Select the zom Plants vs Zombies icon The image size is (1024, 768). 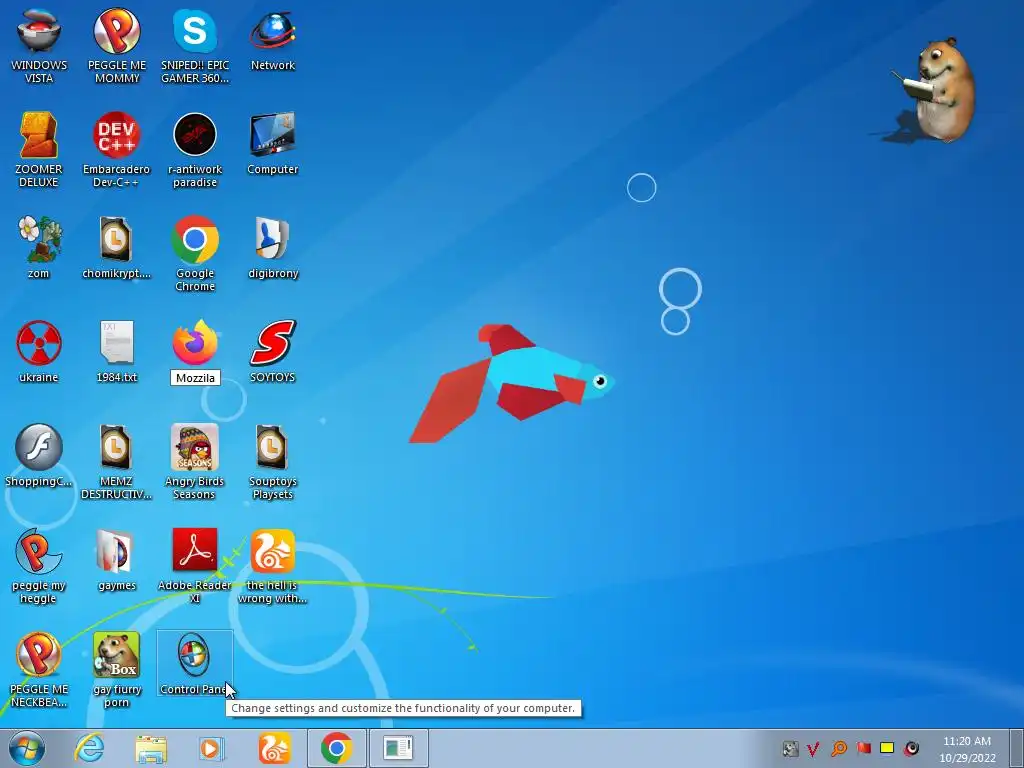pyautogui.click(x=39, y=247)
